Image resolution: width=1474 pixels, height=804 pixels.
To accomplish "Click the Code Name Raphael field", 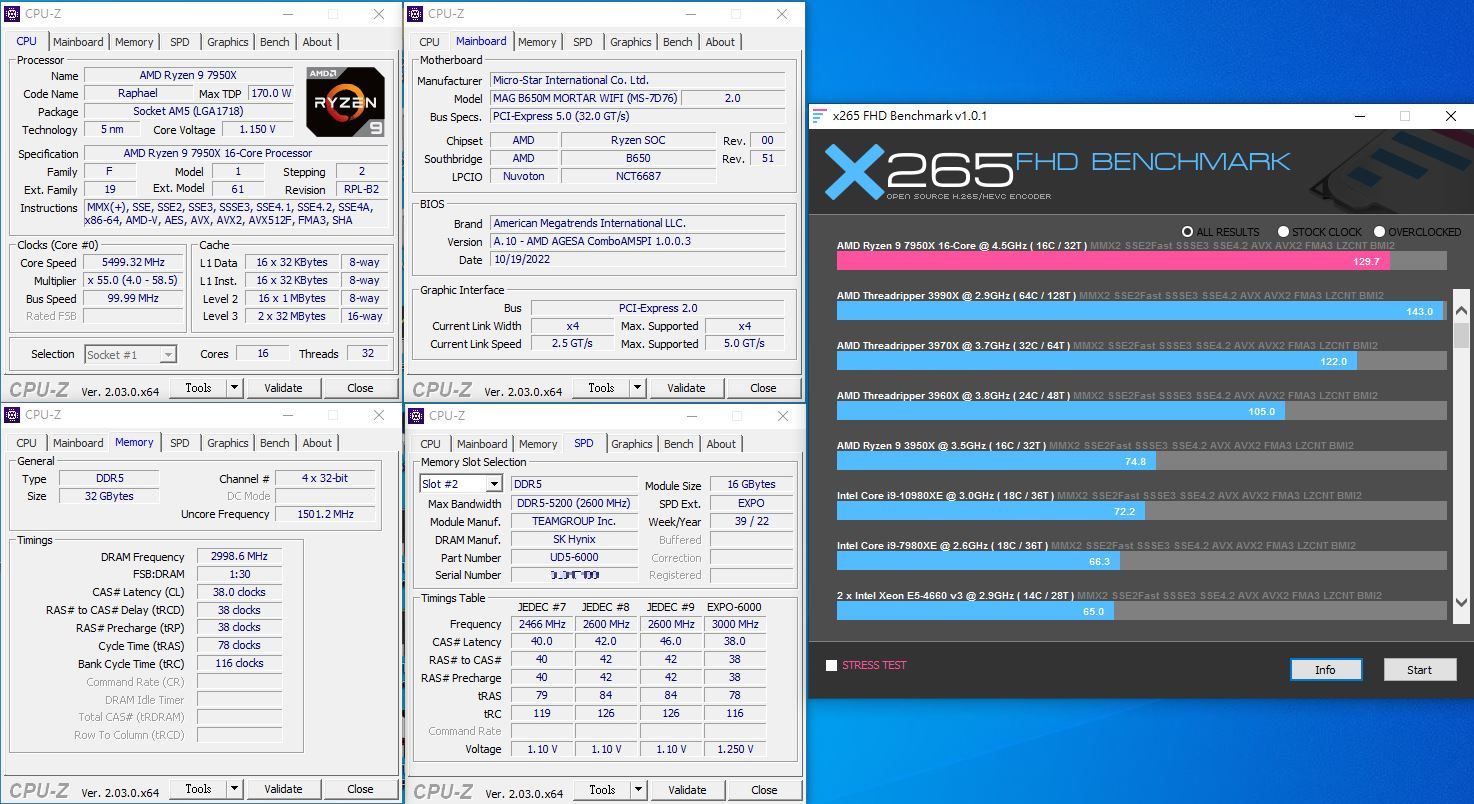I will 138,93.
